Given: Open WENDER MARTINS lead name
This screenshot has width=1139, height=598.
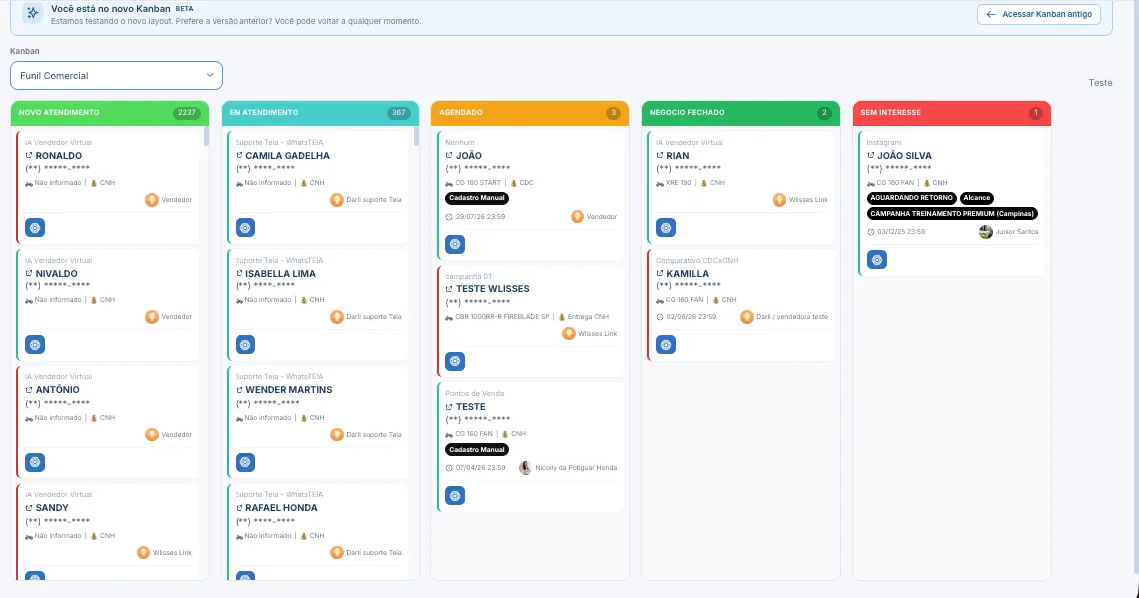Looking at the screenshot, I should tap(288, 389).
